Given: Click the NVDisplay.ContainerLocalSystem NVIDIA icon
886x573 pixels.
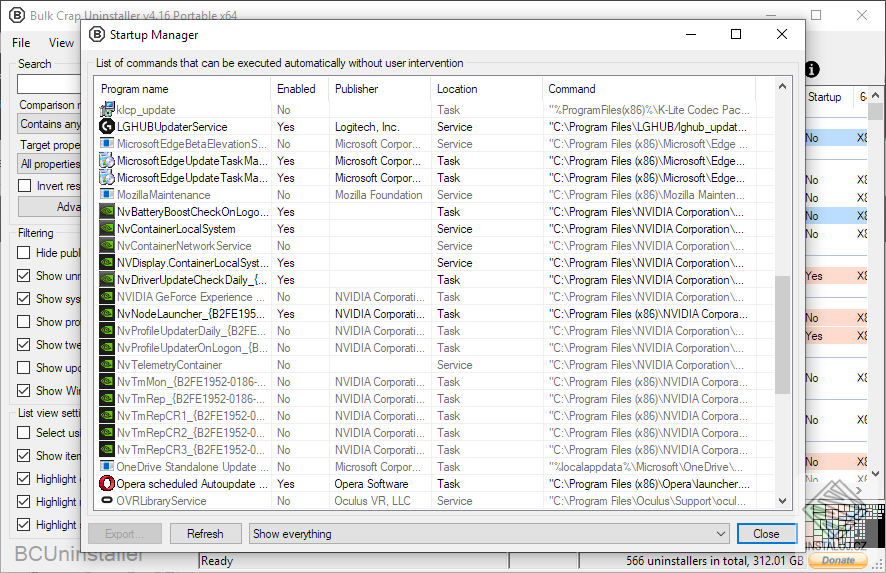Looking at the screenshot, I should pos(107,262).
